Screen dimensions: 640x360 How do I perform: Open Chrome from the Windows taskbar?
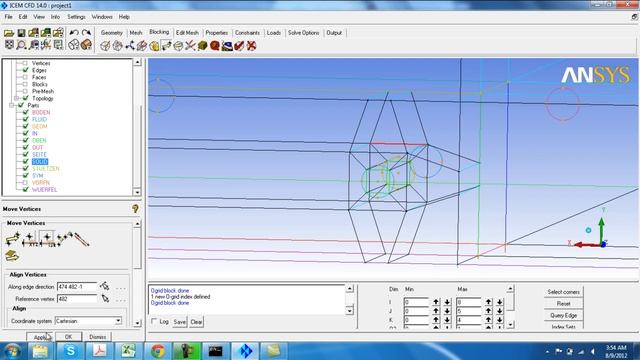(x=158, y=351)
